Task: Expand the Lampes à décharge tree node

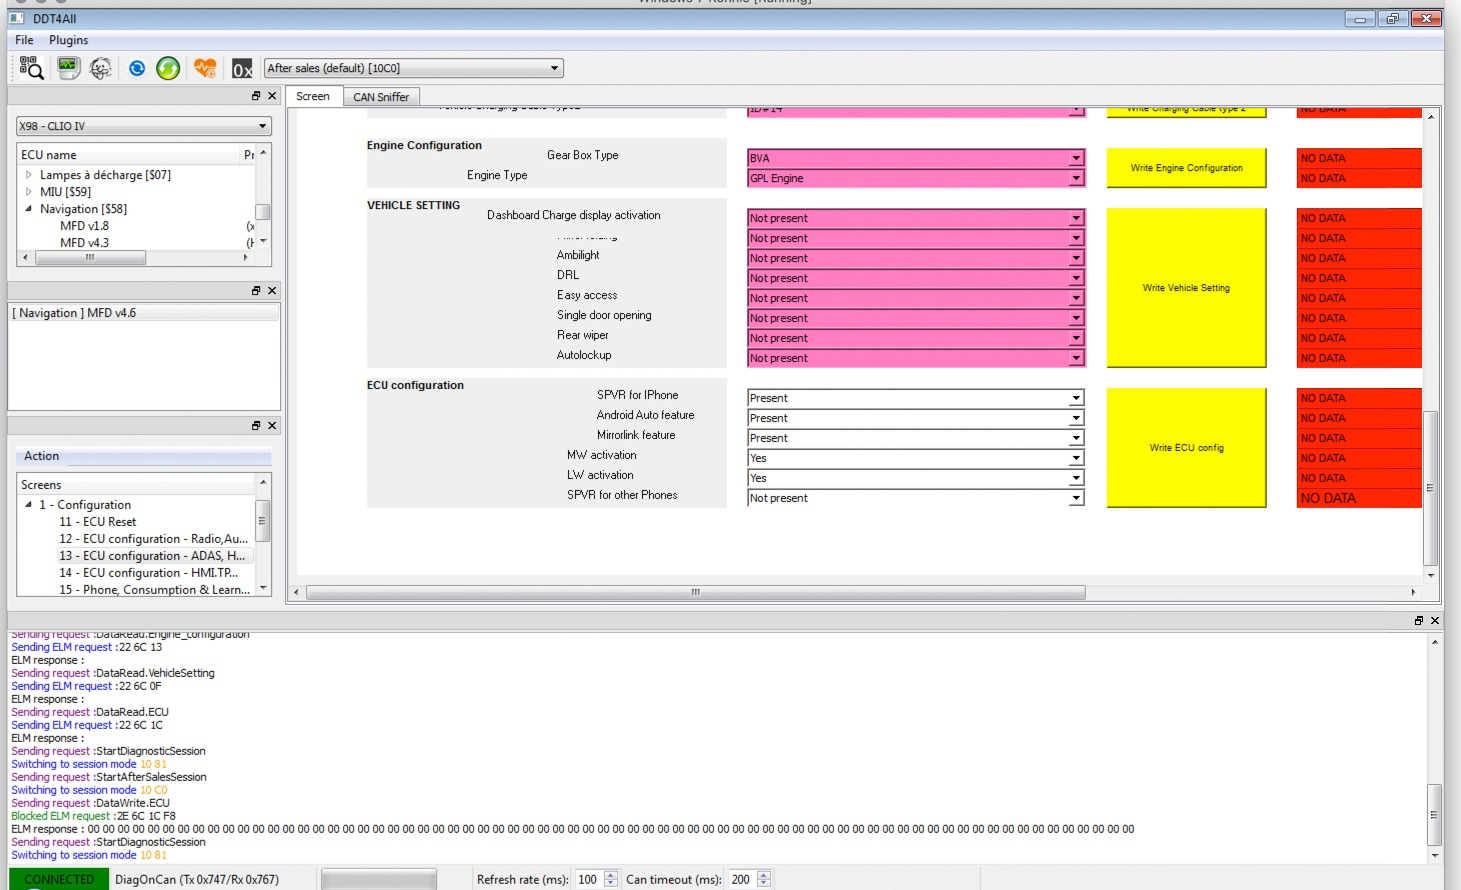Action: click(29, 175)
